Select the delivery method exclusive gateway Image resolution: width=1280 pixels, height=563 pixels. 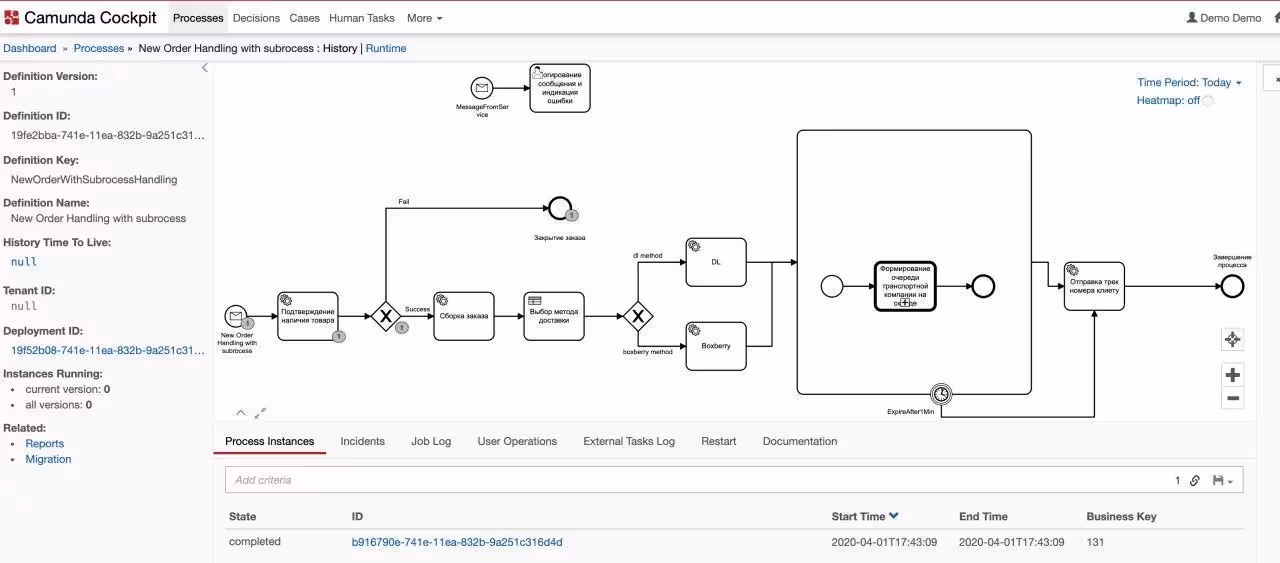pos(638,317)
